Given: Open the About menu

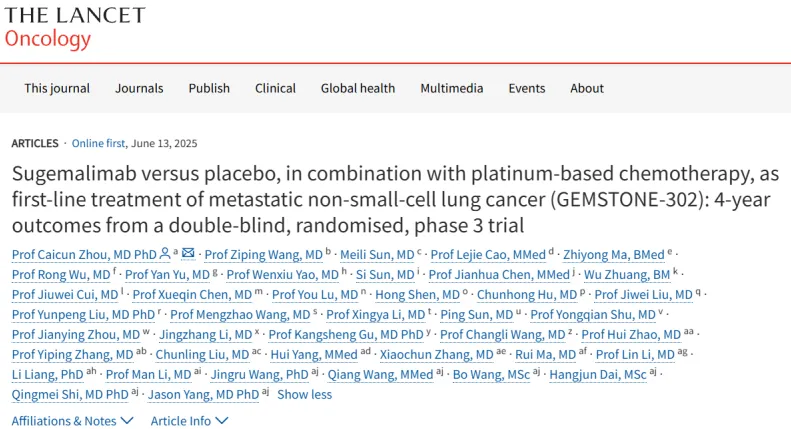Looking at the screenshot, I should [x=587, y=88].
